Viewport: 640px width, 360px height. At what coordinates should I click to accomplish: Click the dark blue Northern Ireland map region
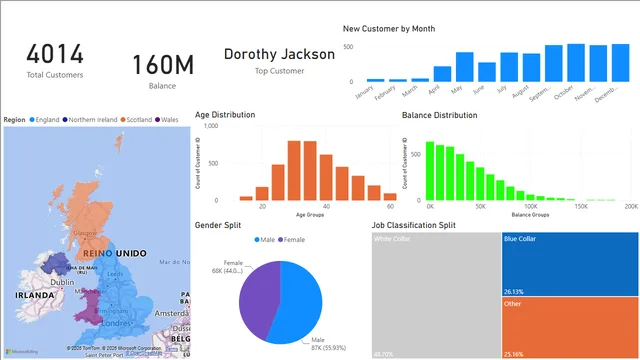coord(55,263)
